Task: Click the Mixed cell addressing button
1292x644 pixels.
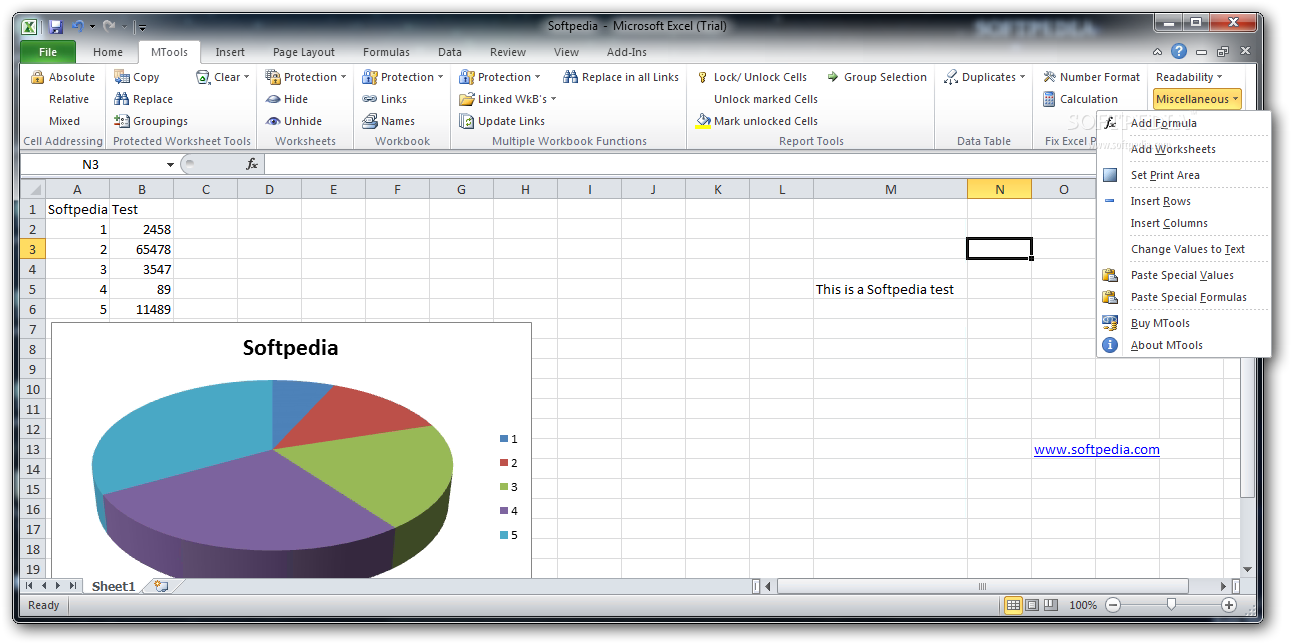Action: click(x=65, y=121)
